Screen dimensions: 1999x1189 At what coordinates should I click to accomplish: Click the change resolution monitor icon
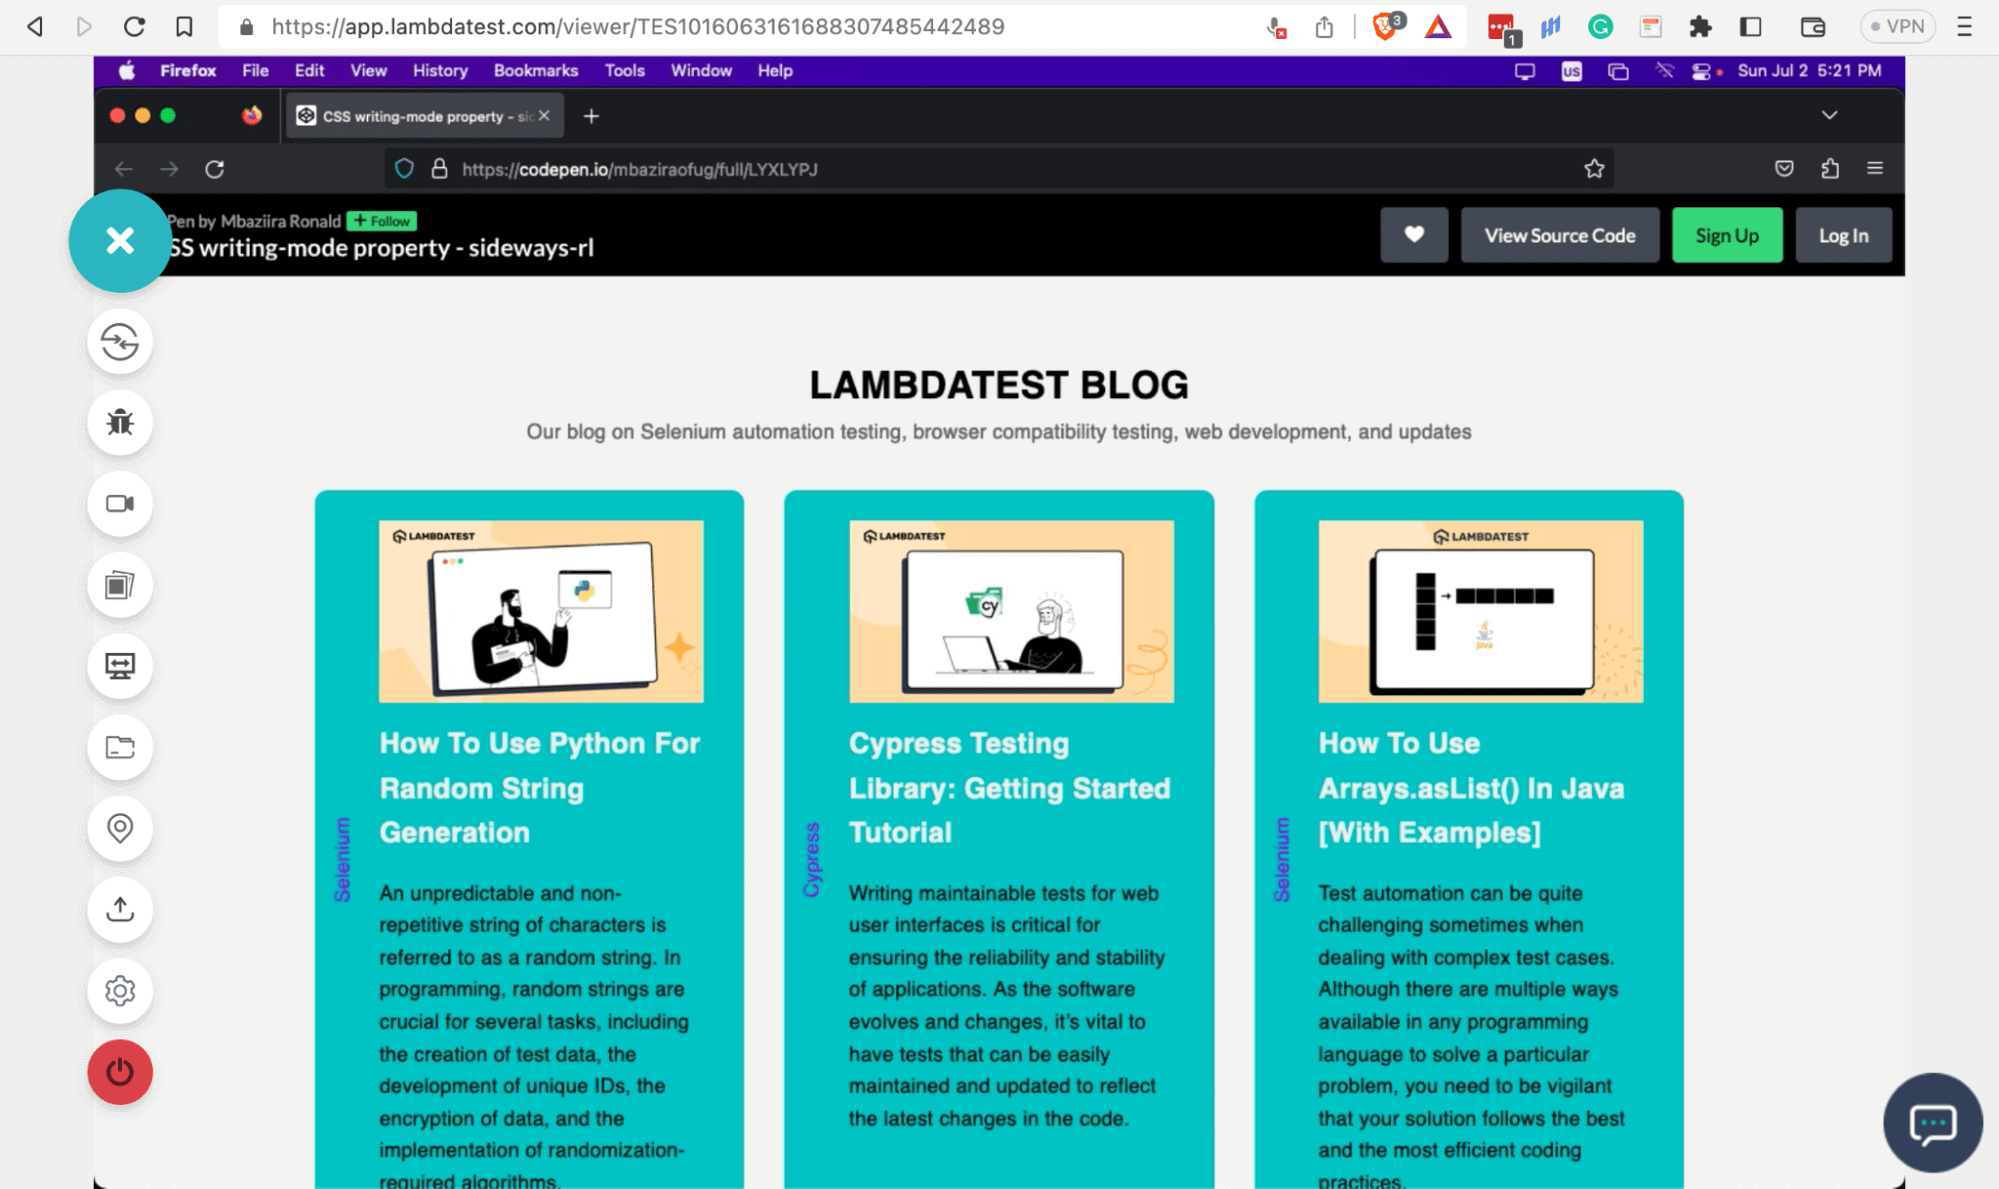coord(120,666)
